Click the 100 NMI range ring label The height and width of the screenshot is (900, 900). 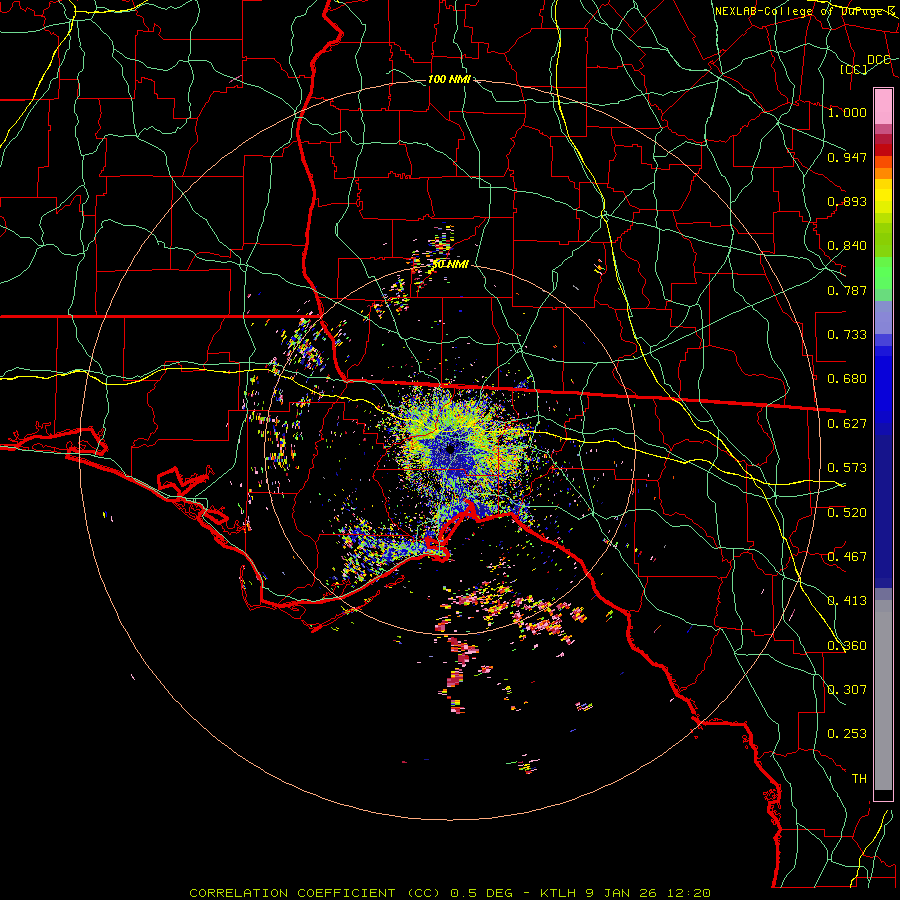tap(449, 79)
